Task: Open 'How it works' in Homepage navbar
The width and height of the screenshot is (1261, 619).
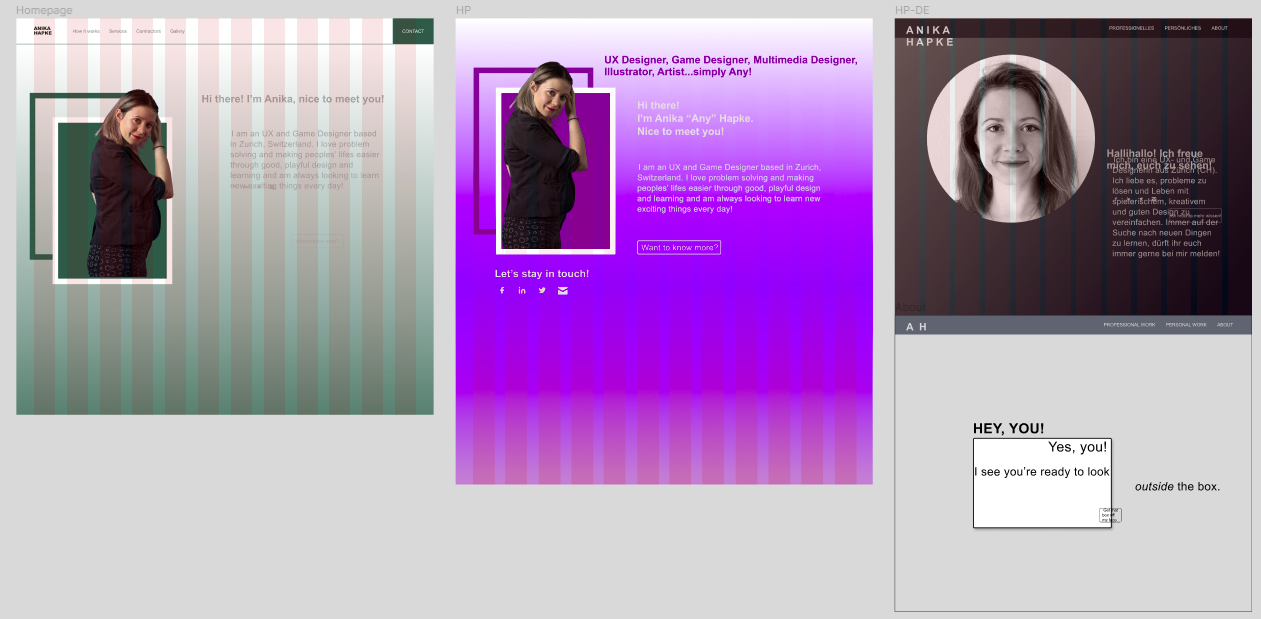Action: [x=85, y=31]
